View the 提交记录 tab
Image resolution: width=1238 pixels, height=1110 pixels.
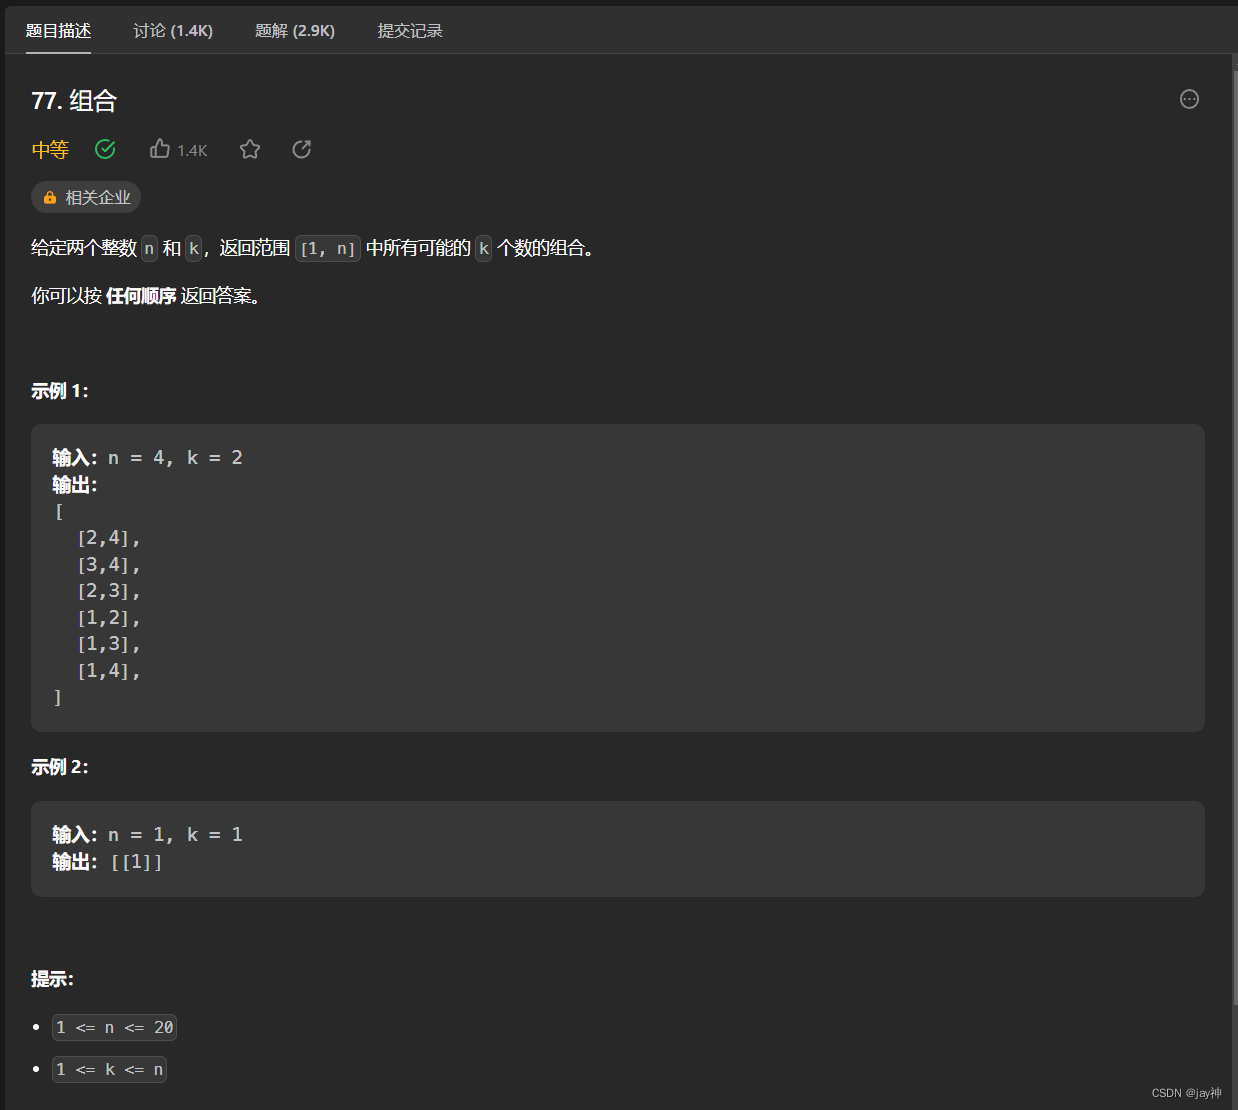410,31
